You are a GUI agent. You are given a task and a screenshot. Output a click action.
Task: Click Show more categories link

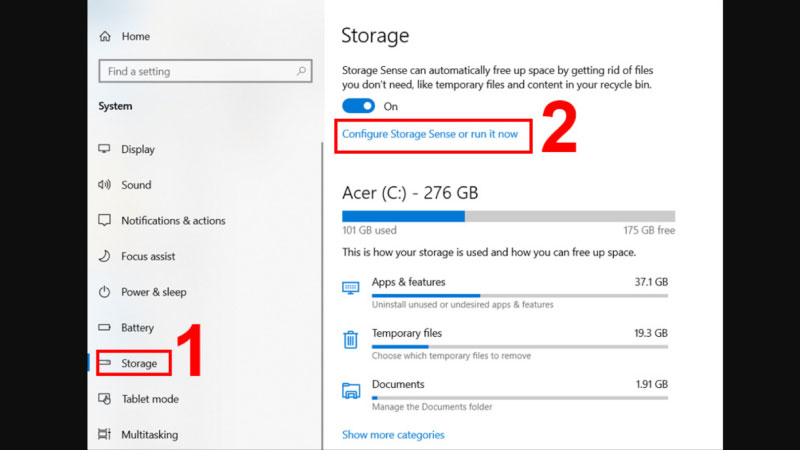tap(393, 435)
